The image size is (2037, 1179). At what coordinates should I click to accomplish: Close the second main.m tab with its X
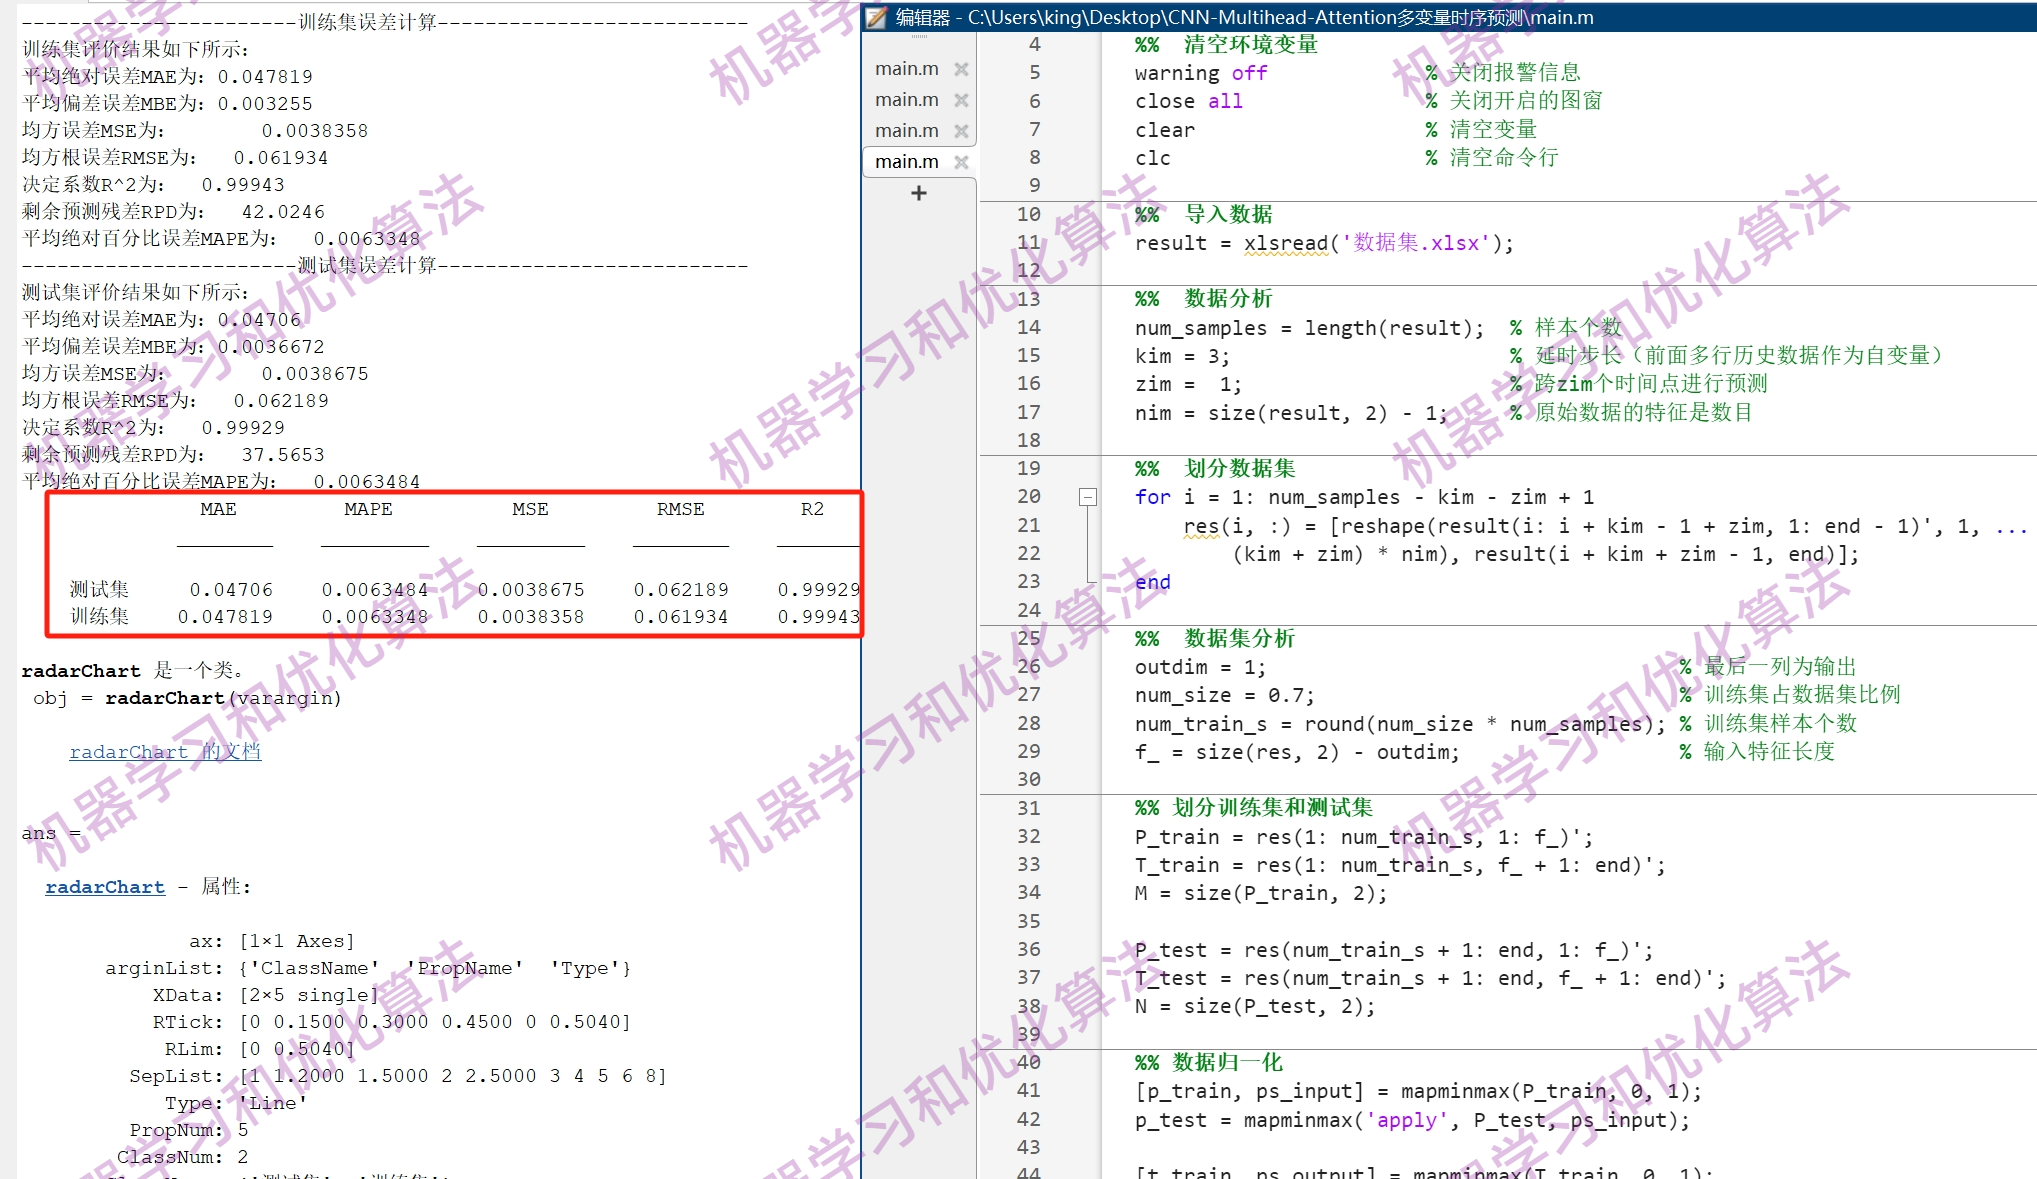click(961, 100)
